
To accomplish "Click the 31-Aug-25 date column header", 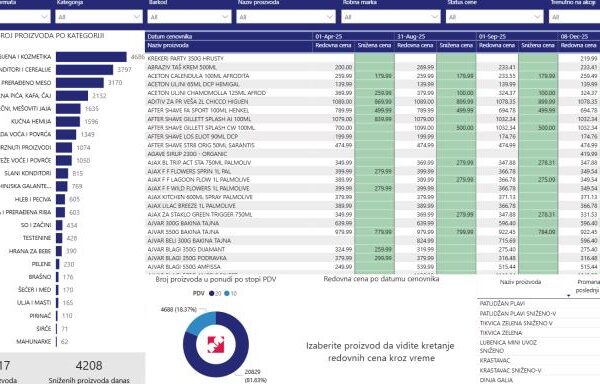I will click(411, 36).
